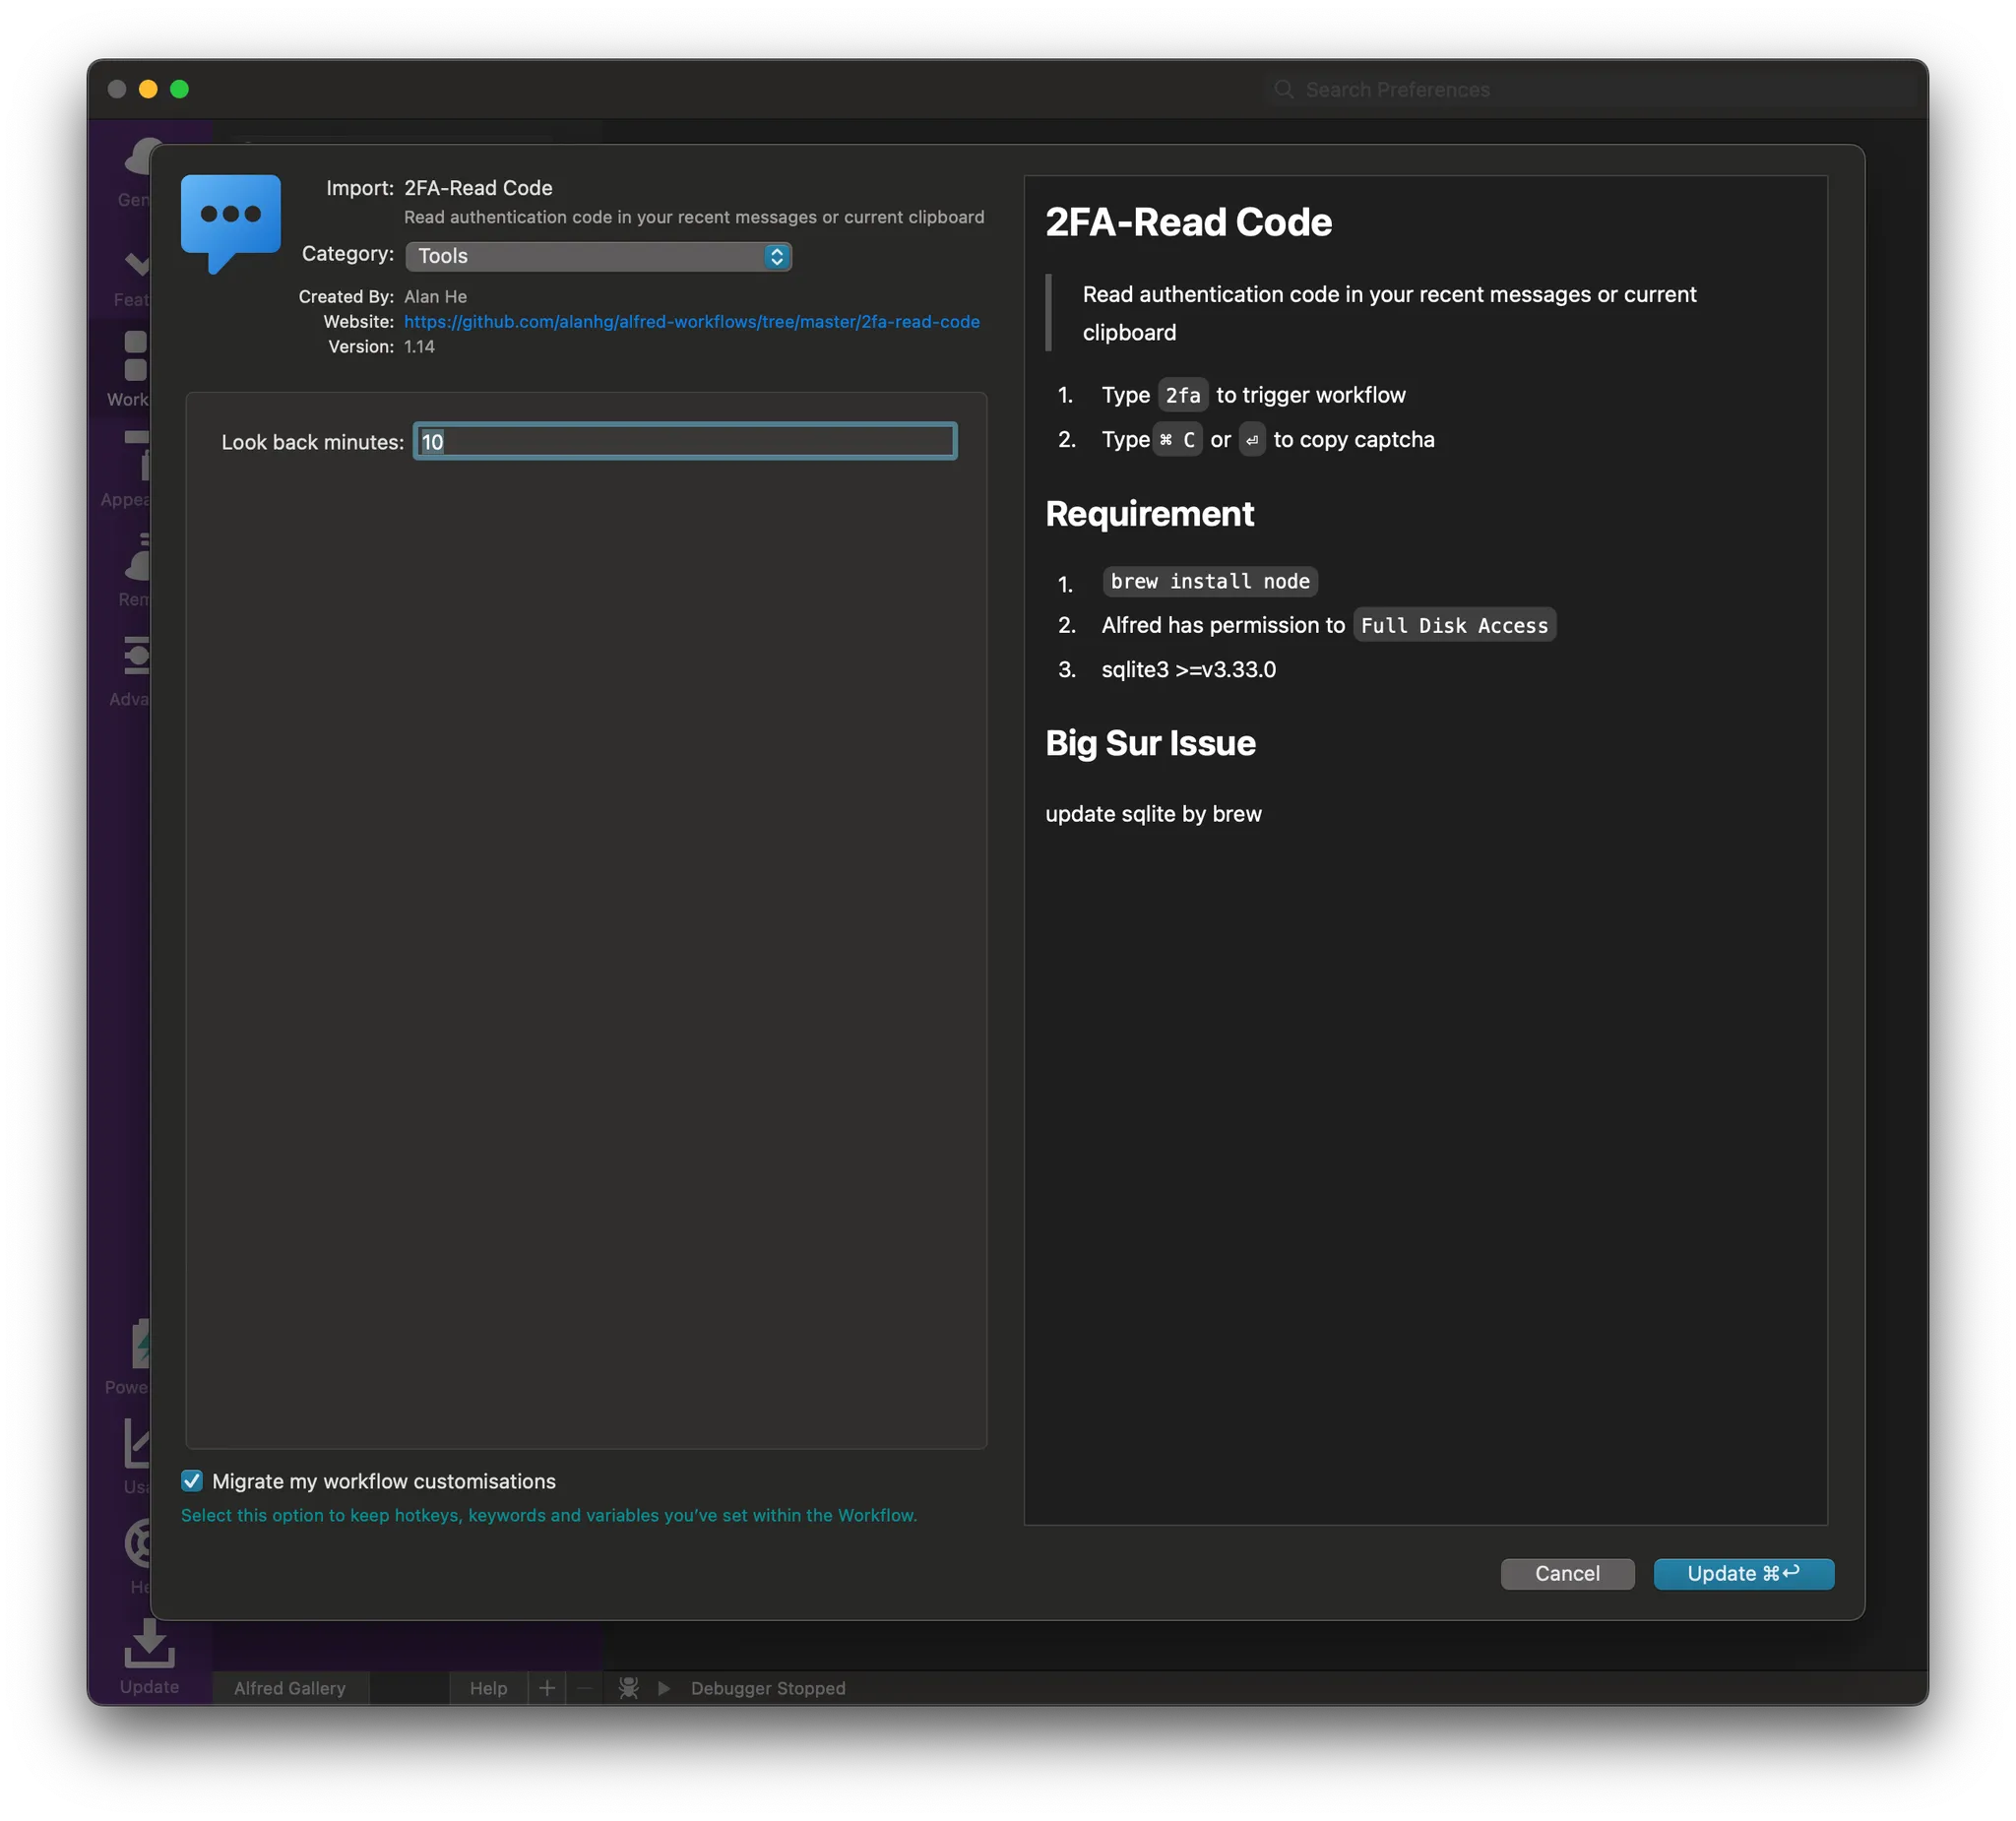Start the workflow debugger with the play icon
Image resolution: width=2016 pixels, height=1821 pixels.
click(x=664, y=1688)
